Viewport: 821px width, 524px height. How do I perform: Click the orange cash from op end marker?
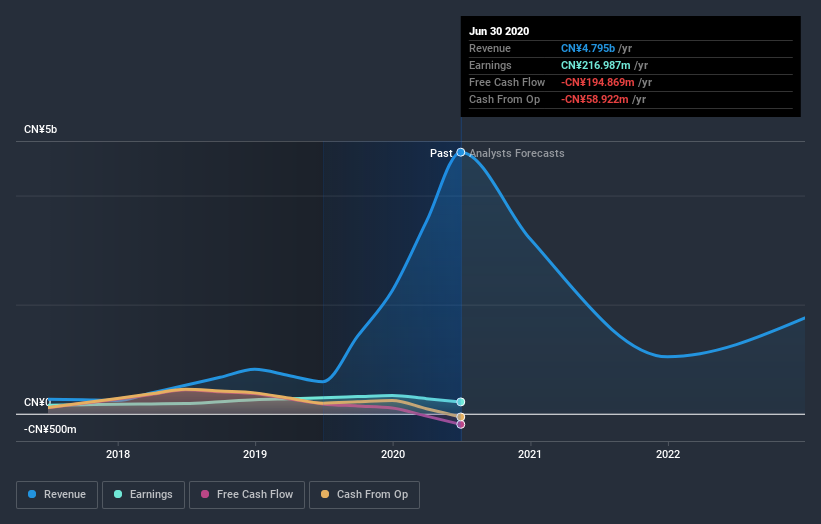point(461,417)
